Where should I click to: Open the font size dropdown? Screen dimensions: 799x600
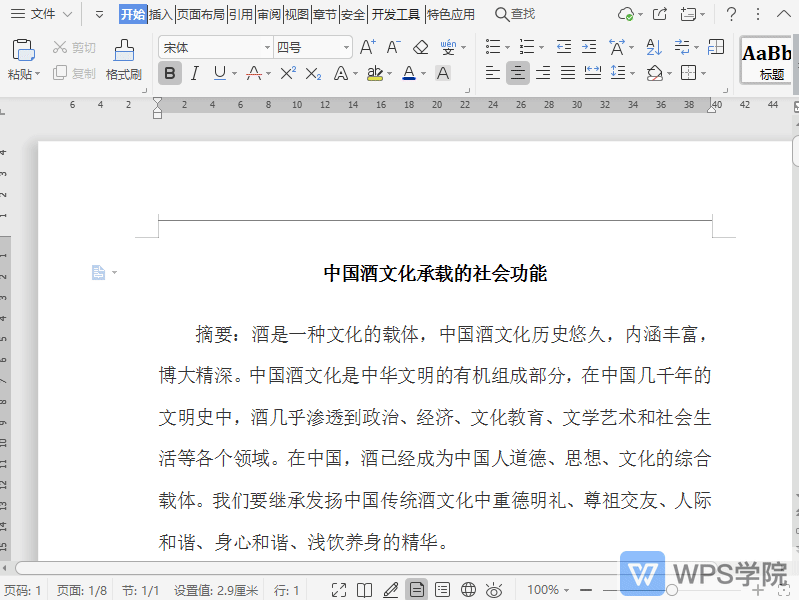(346, 47)
